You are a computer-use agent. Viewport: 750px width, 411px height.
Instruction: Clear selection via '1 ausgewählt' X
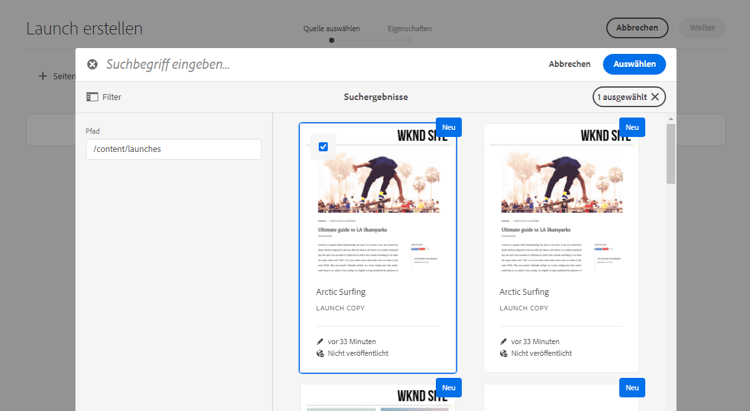tap(655, 97)
